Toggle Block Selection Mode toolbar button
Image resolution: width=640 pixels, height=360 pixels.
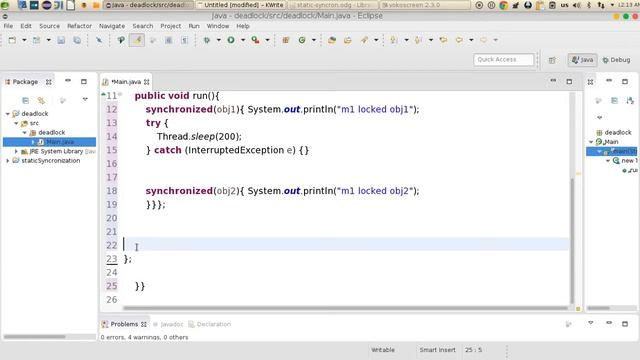point(168,40)
